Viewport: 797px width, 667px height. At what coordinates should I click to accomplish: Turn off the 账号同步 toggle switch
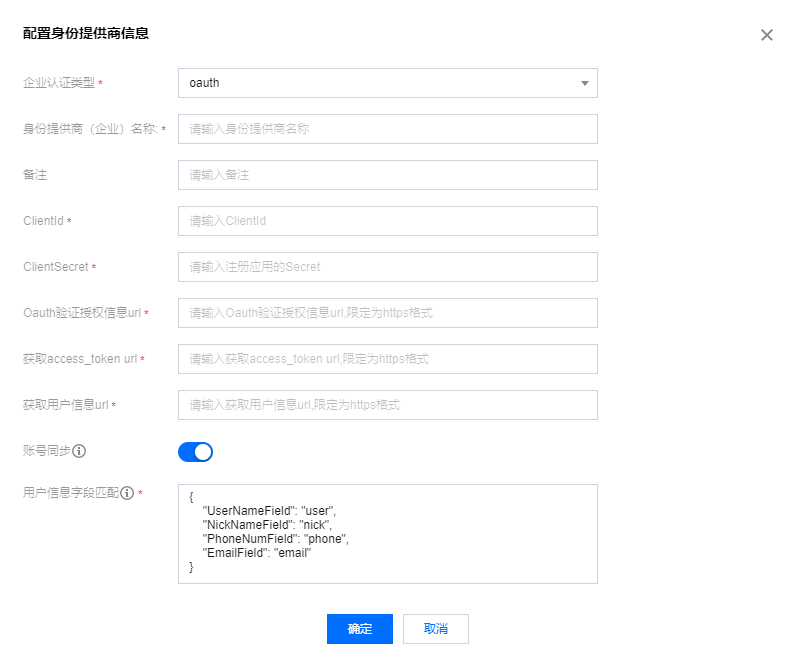(195, 452)
